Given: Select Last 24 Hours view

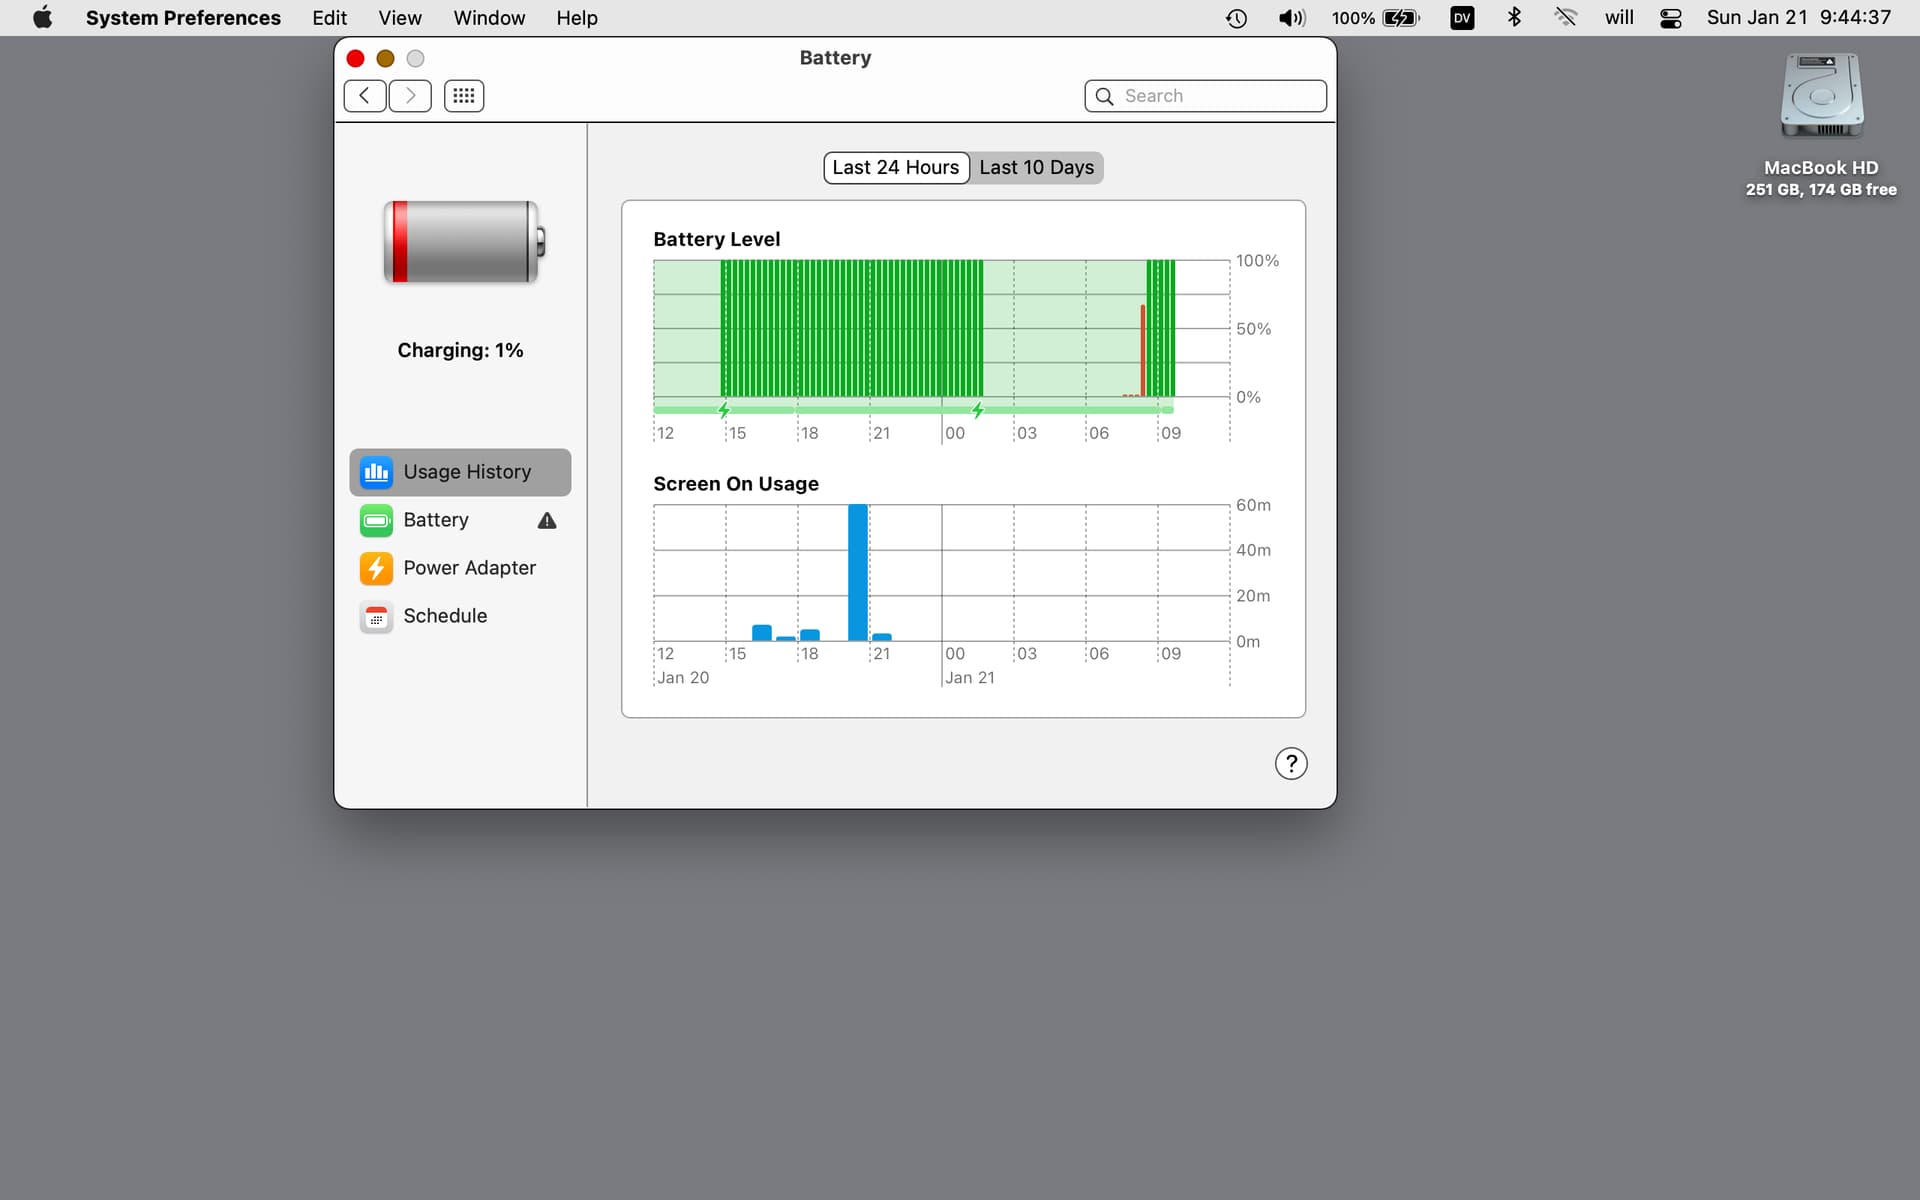Looking at the screenshot, I should 895,168.
